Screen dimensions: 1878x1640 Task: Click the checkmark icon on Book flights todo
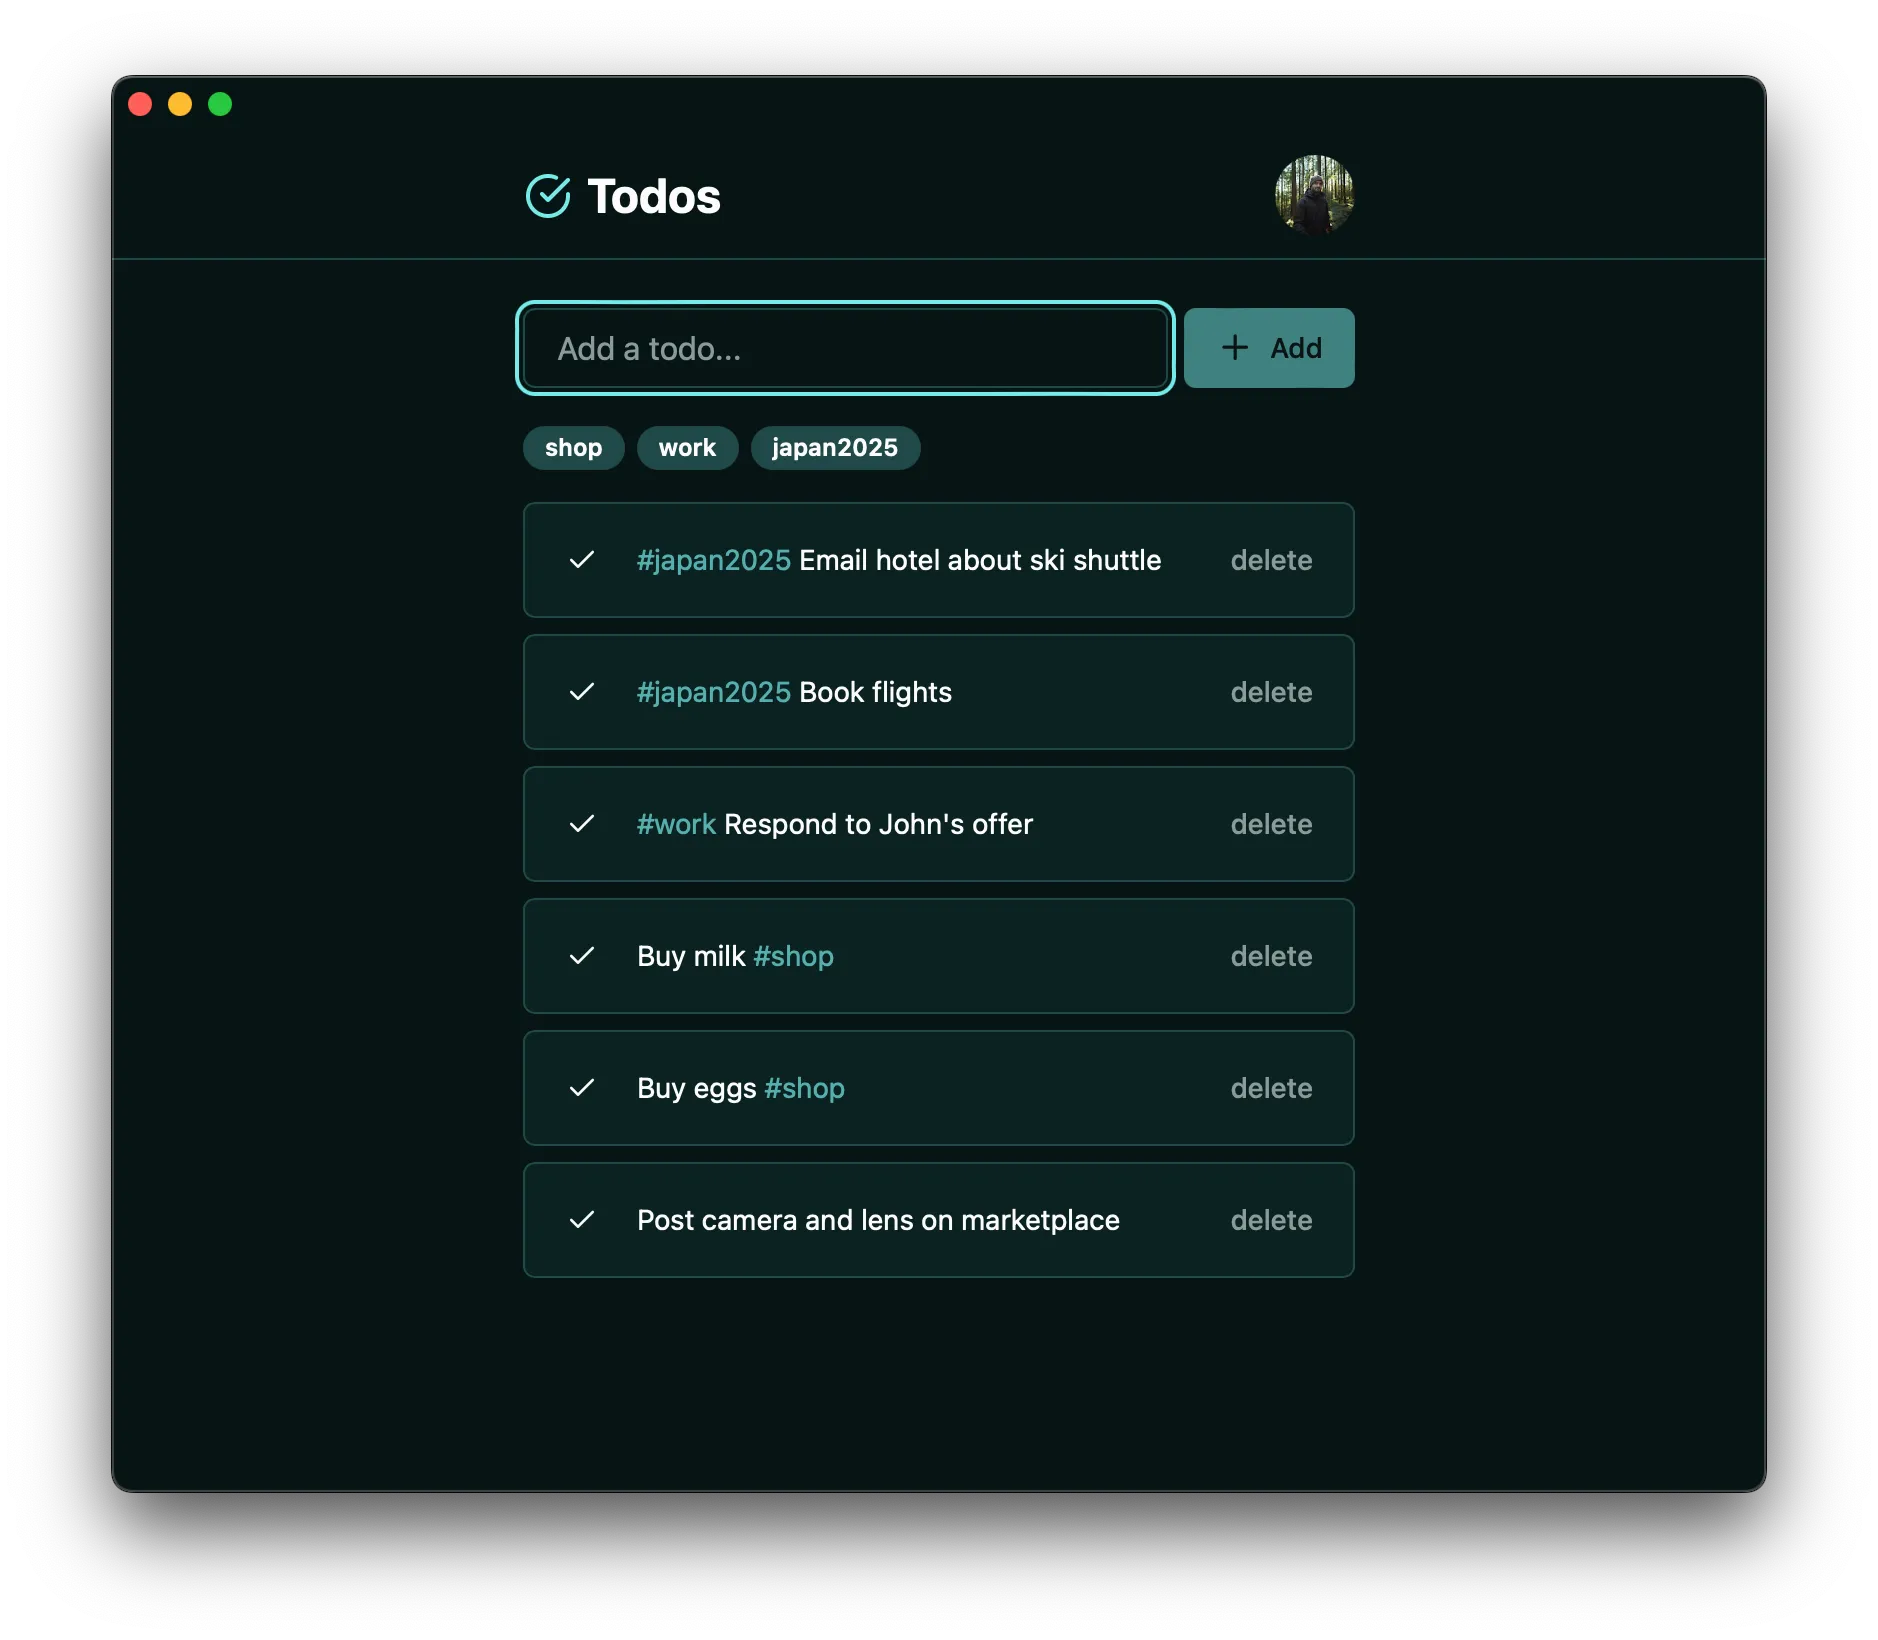(583, 692)
